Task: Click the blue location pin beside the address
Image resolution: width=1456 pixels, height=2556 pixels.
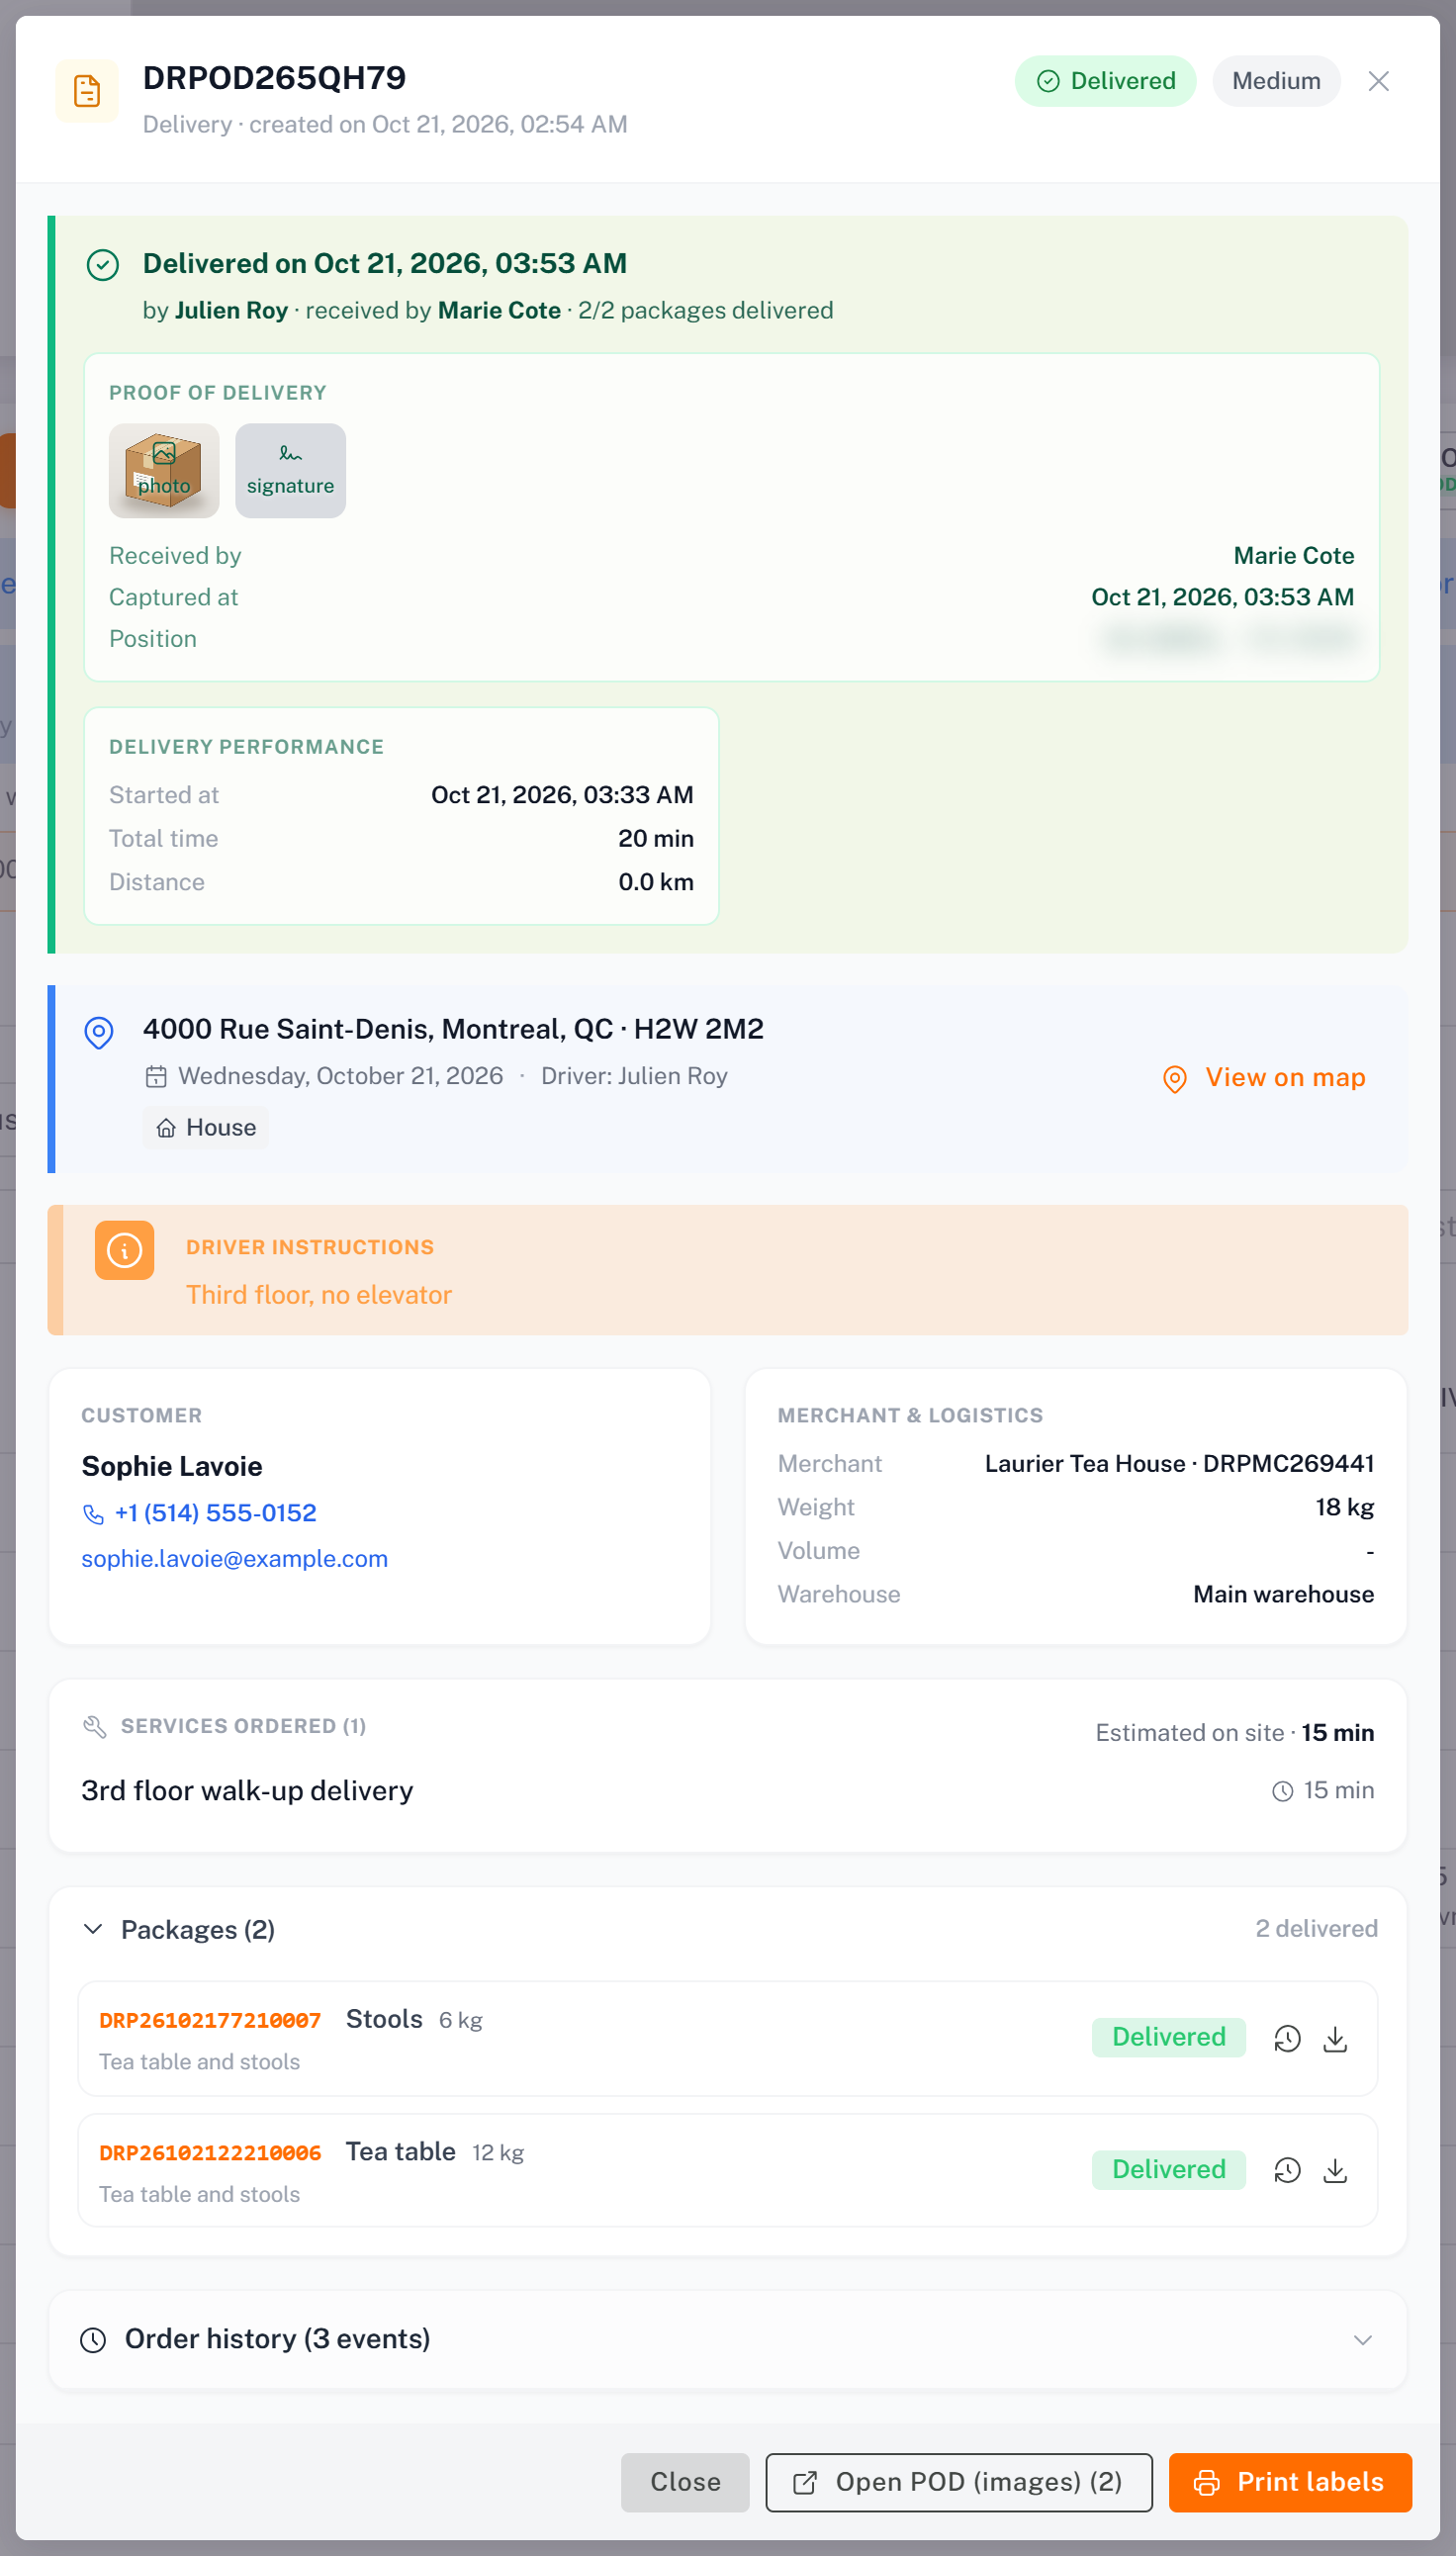Action: coord(99,1032)
